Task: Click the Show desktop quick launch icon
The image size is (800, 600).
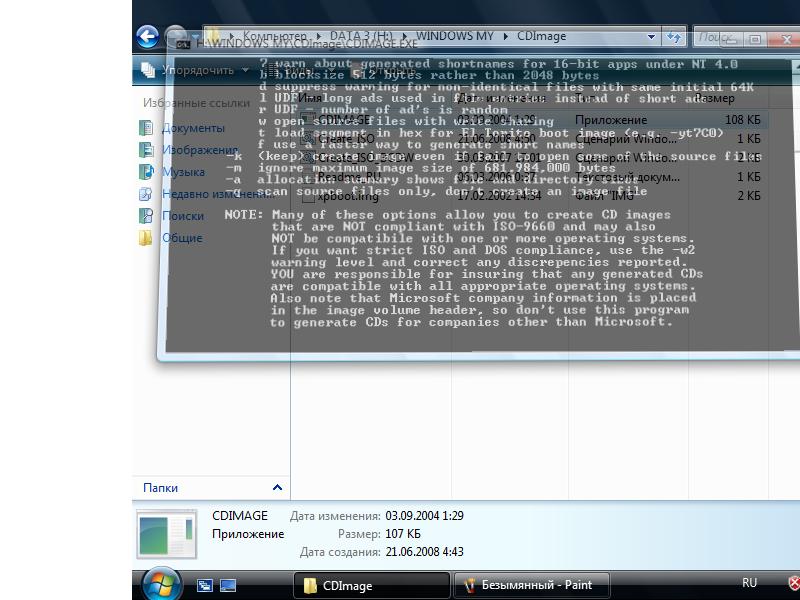Action: click(x=228, y=586)
